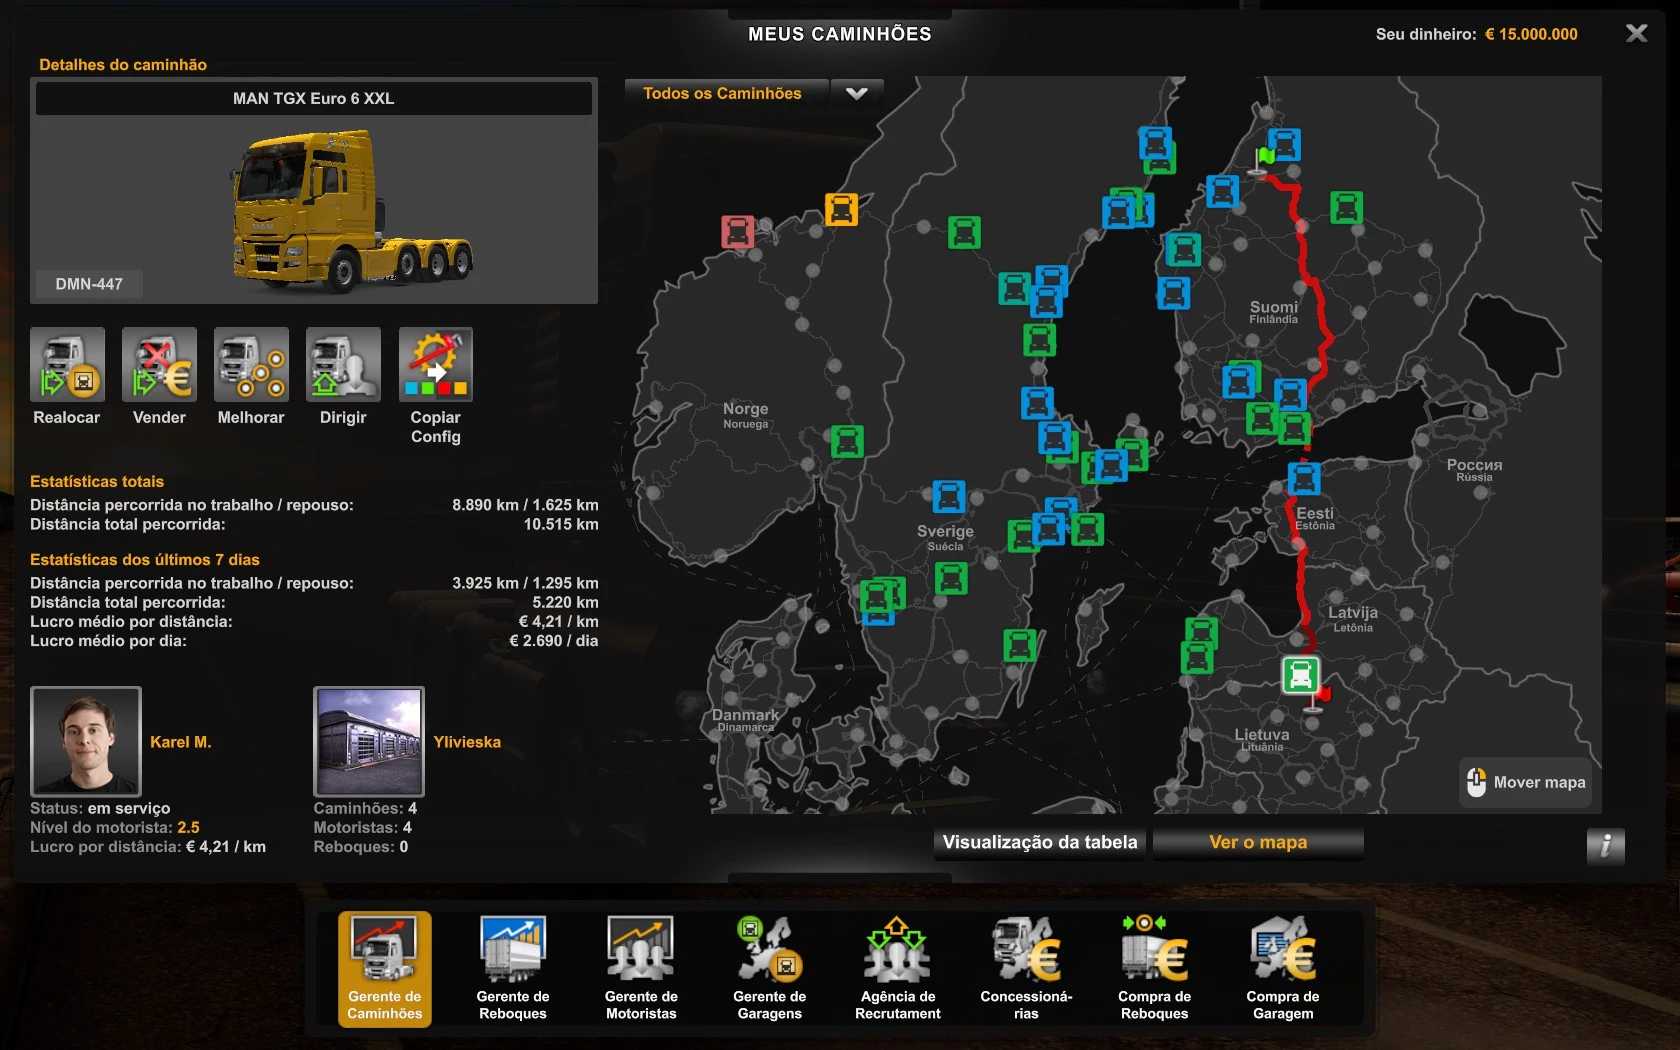
Task: Click the Dirigir truck icon
Action: point(343,365)
